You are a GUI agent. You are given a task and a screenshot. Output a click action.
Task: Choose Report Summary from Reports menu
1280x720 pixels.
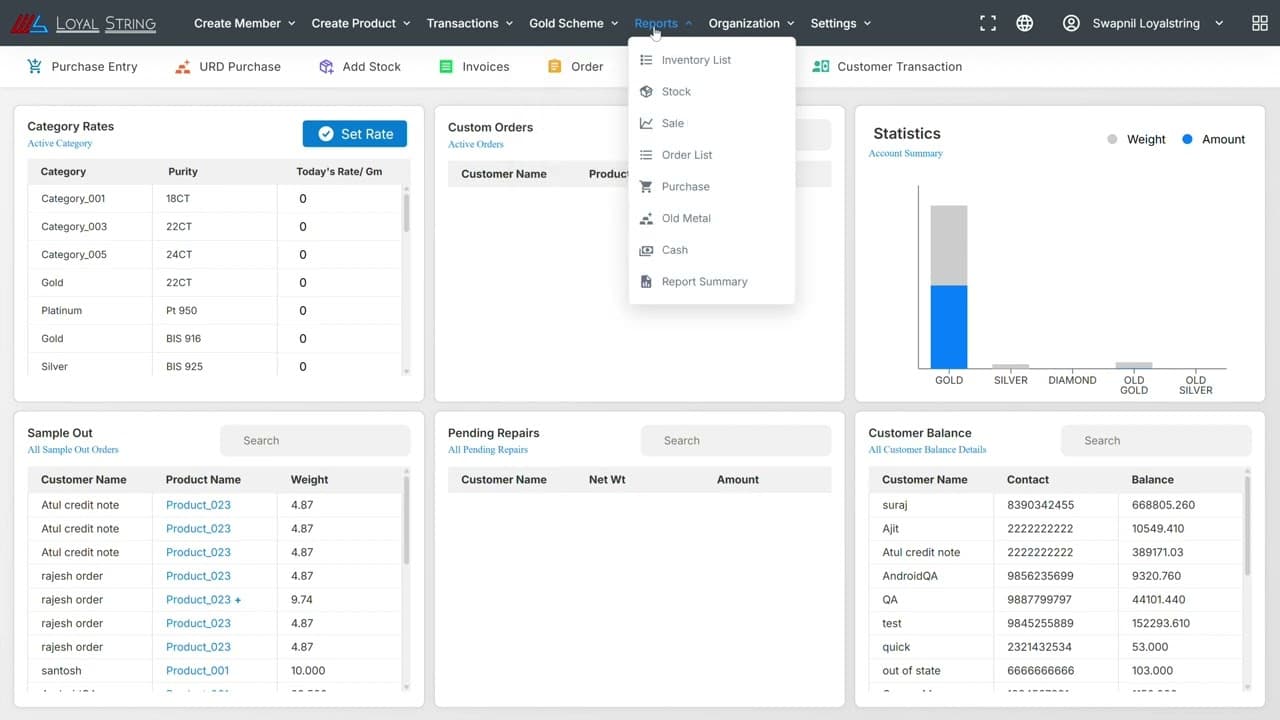click(704, 281)
